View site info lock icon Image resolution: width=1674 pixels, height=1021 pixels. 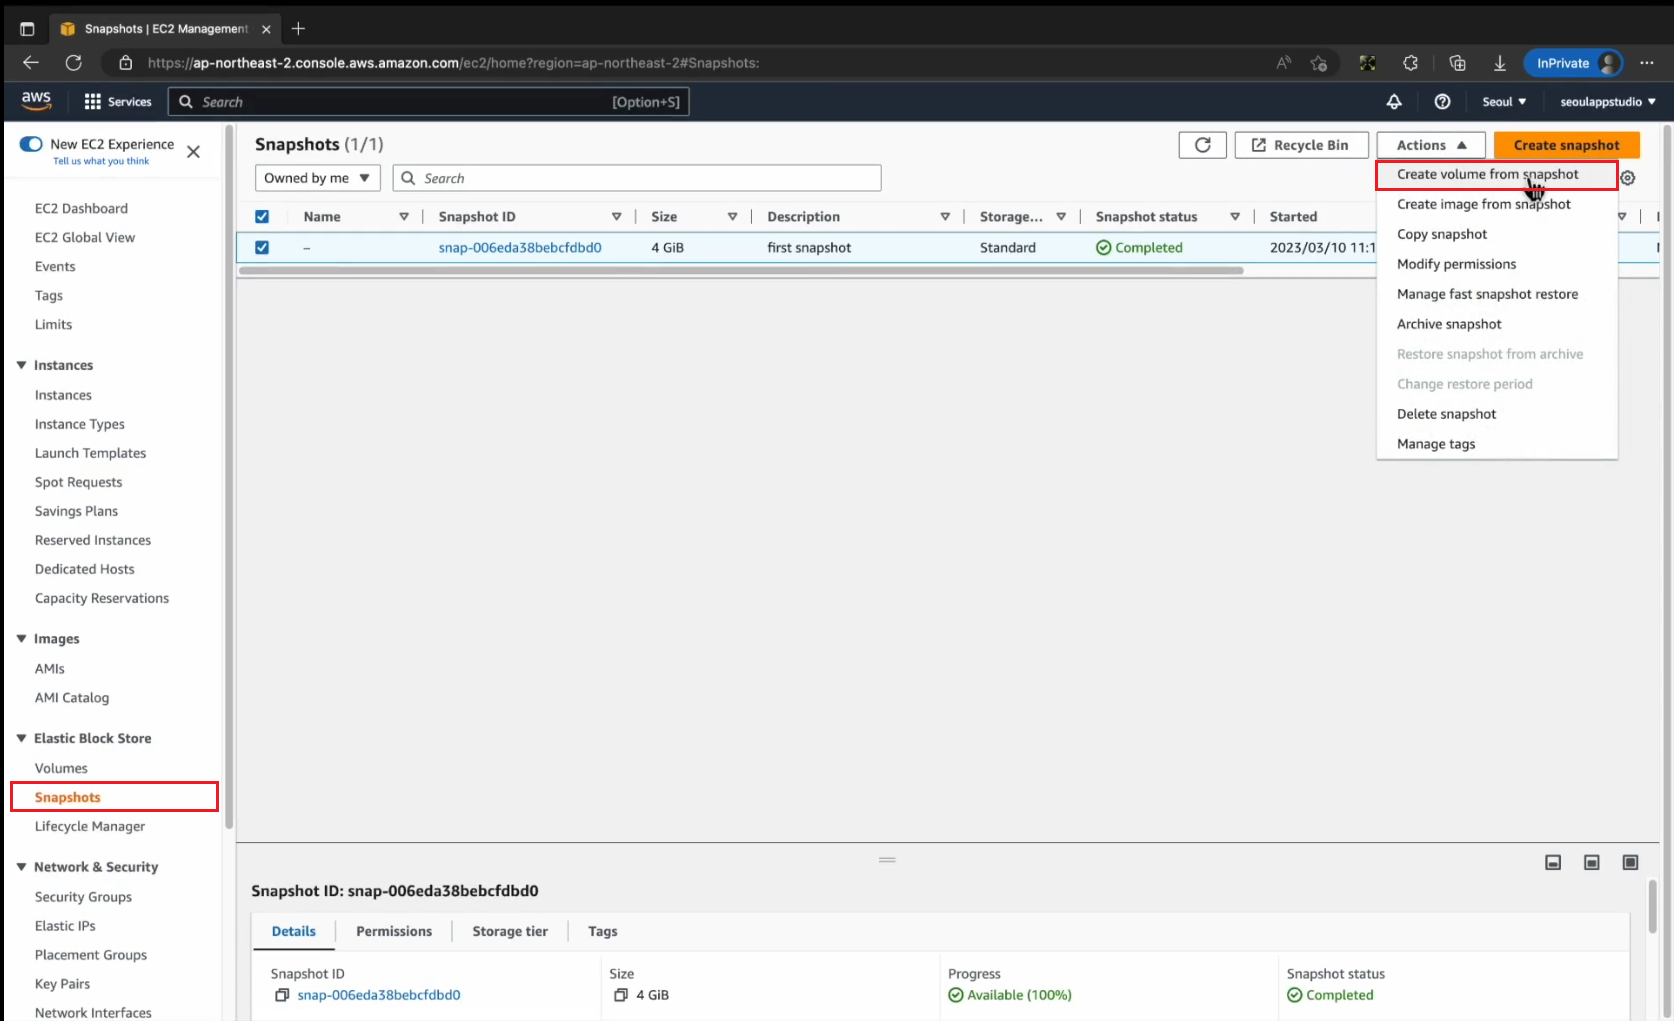tap(126, 63)
